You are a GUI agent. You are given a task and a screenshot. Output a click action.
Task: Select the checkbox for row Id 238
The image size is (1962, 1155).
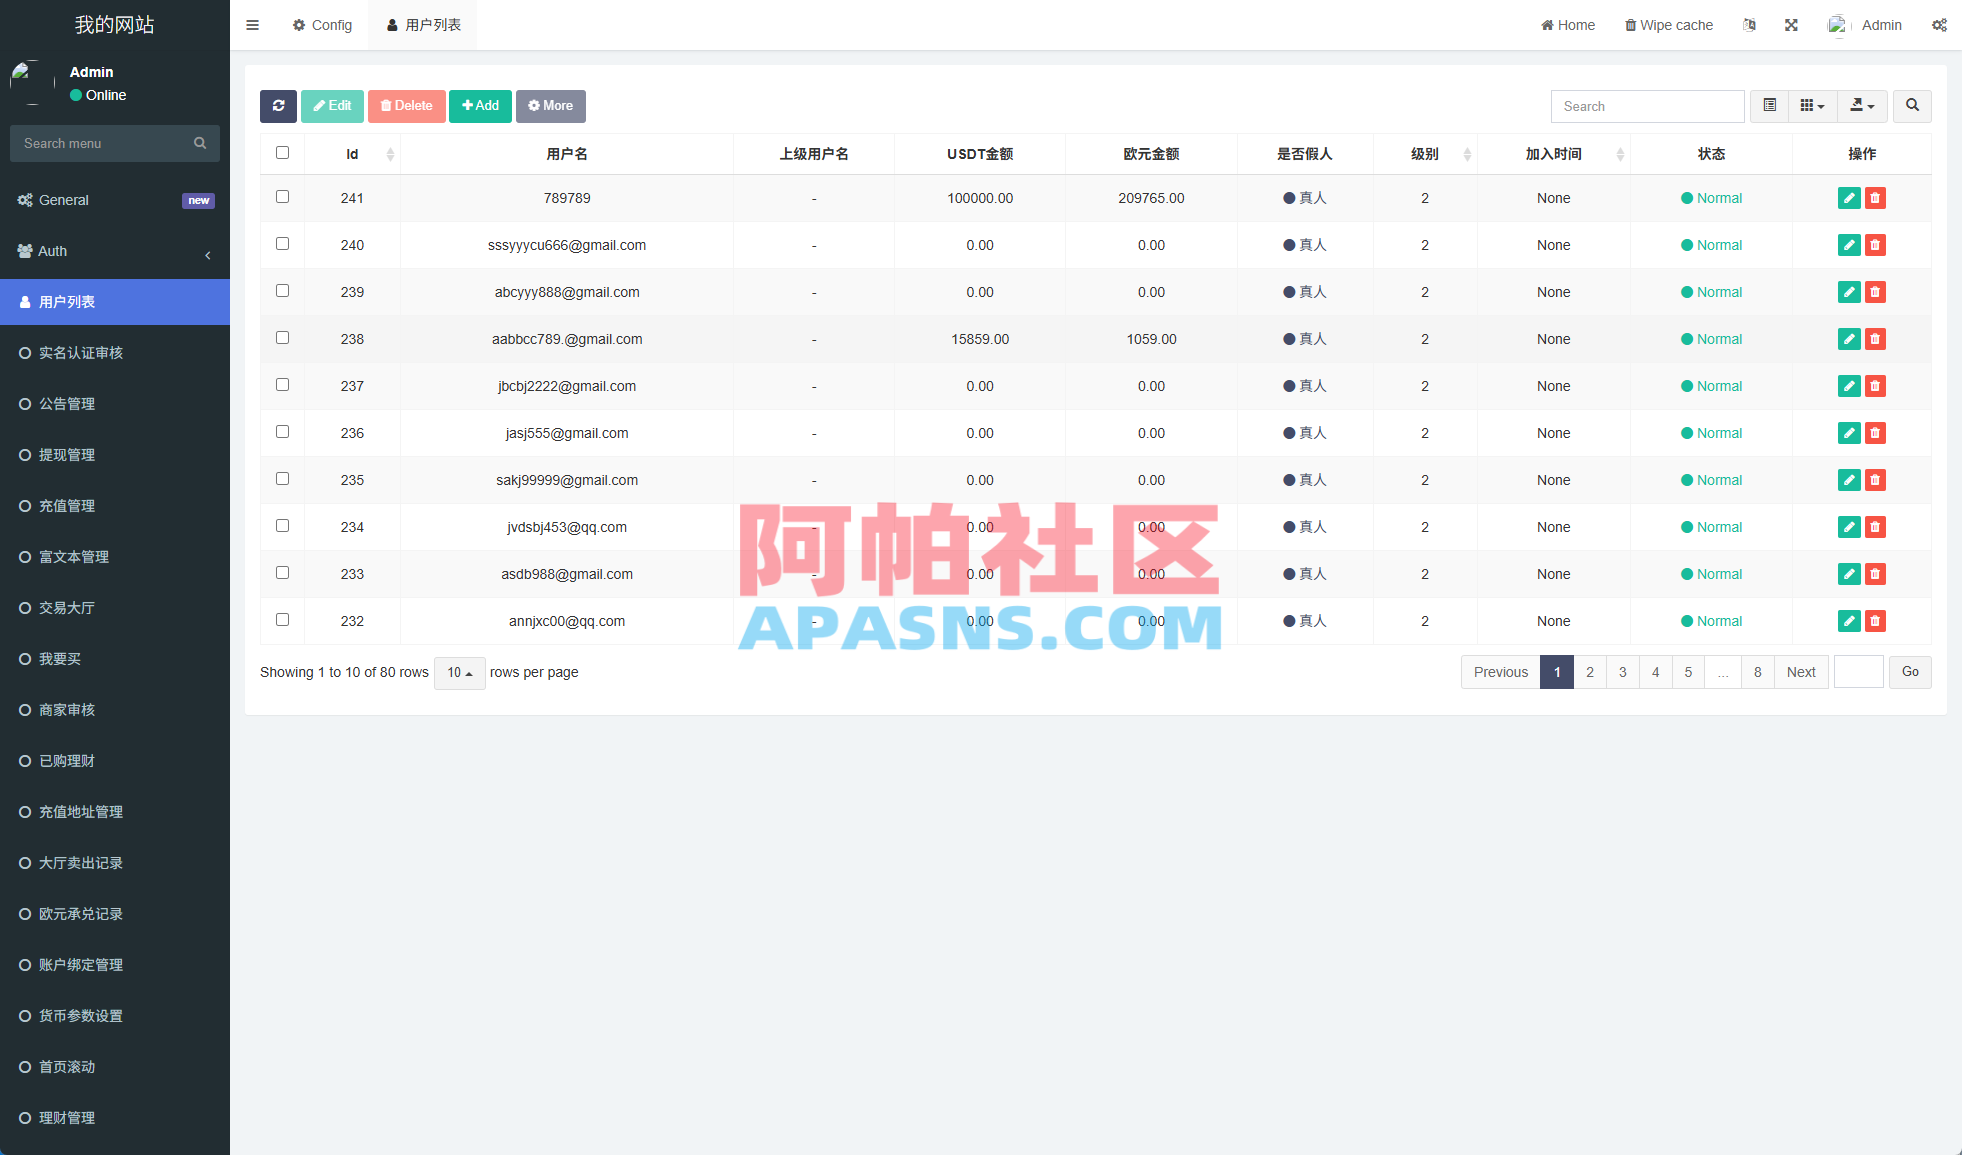(x=282, y=338)
